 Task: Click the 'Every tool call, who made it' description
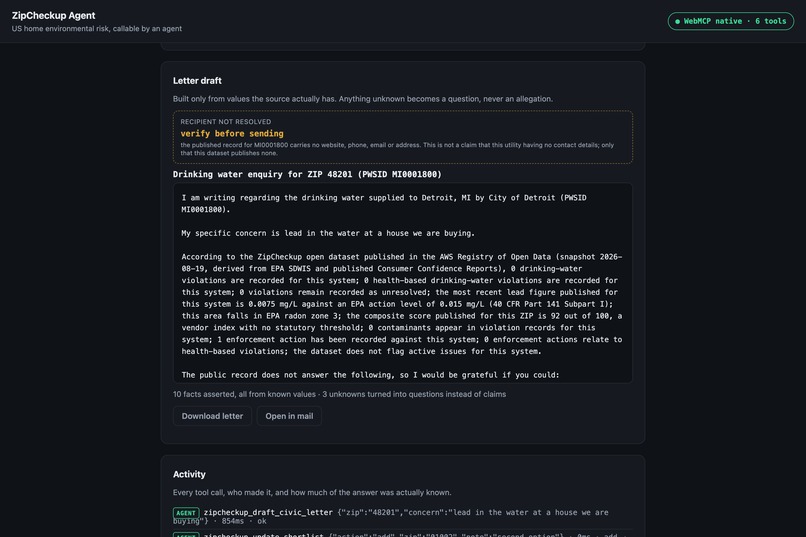[x=312, y=492]
